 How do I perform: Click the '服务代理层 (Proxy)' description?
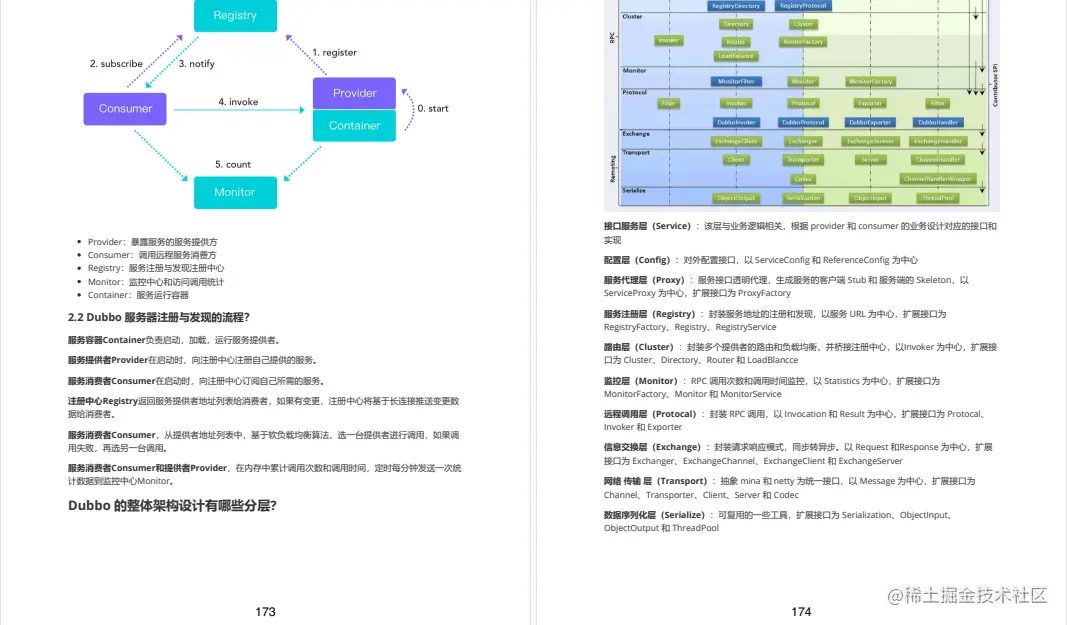[x=786, y=287]
